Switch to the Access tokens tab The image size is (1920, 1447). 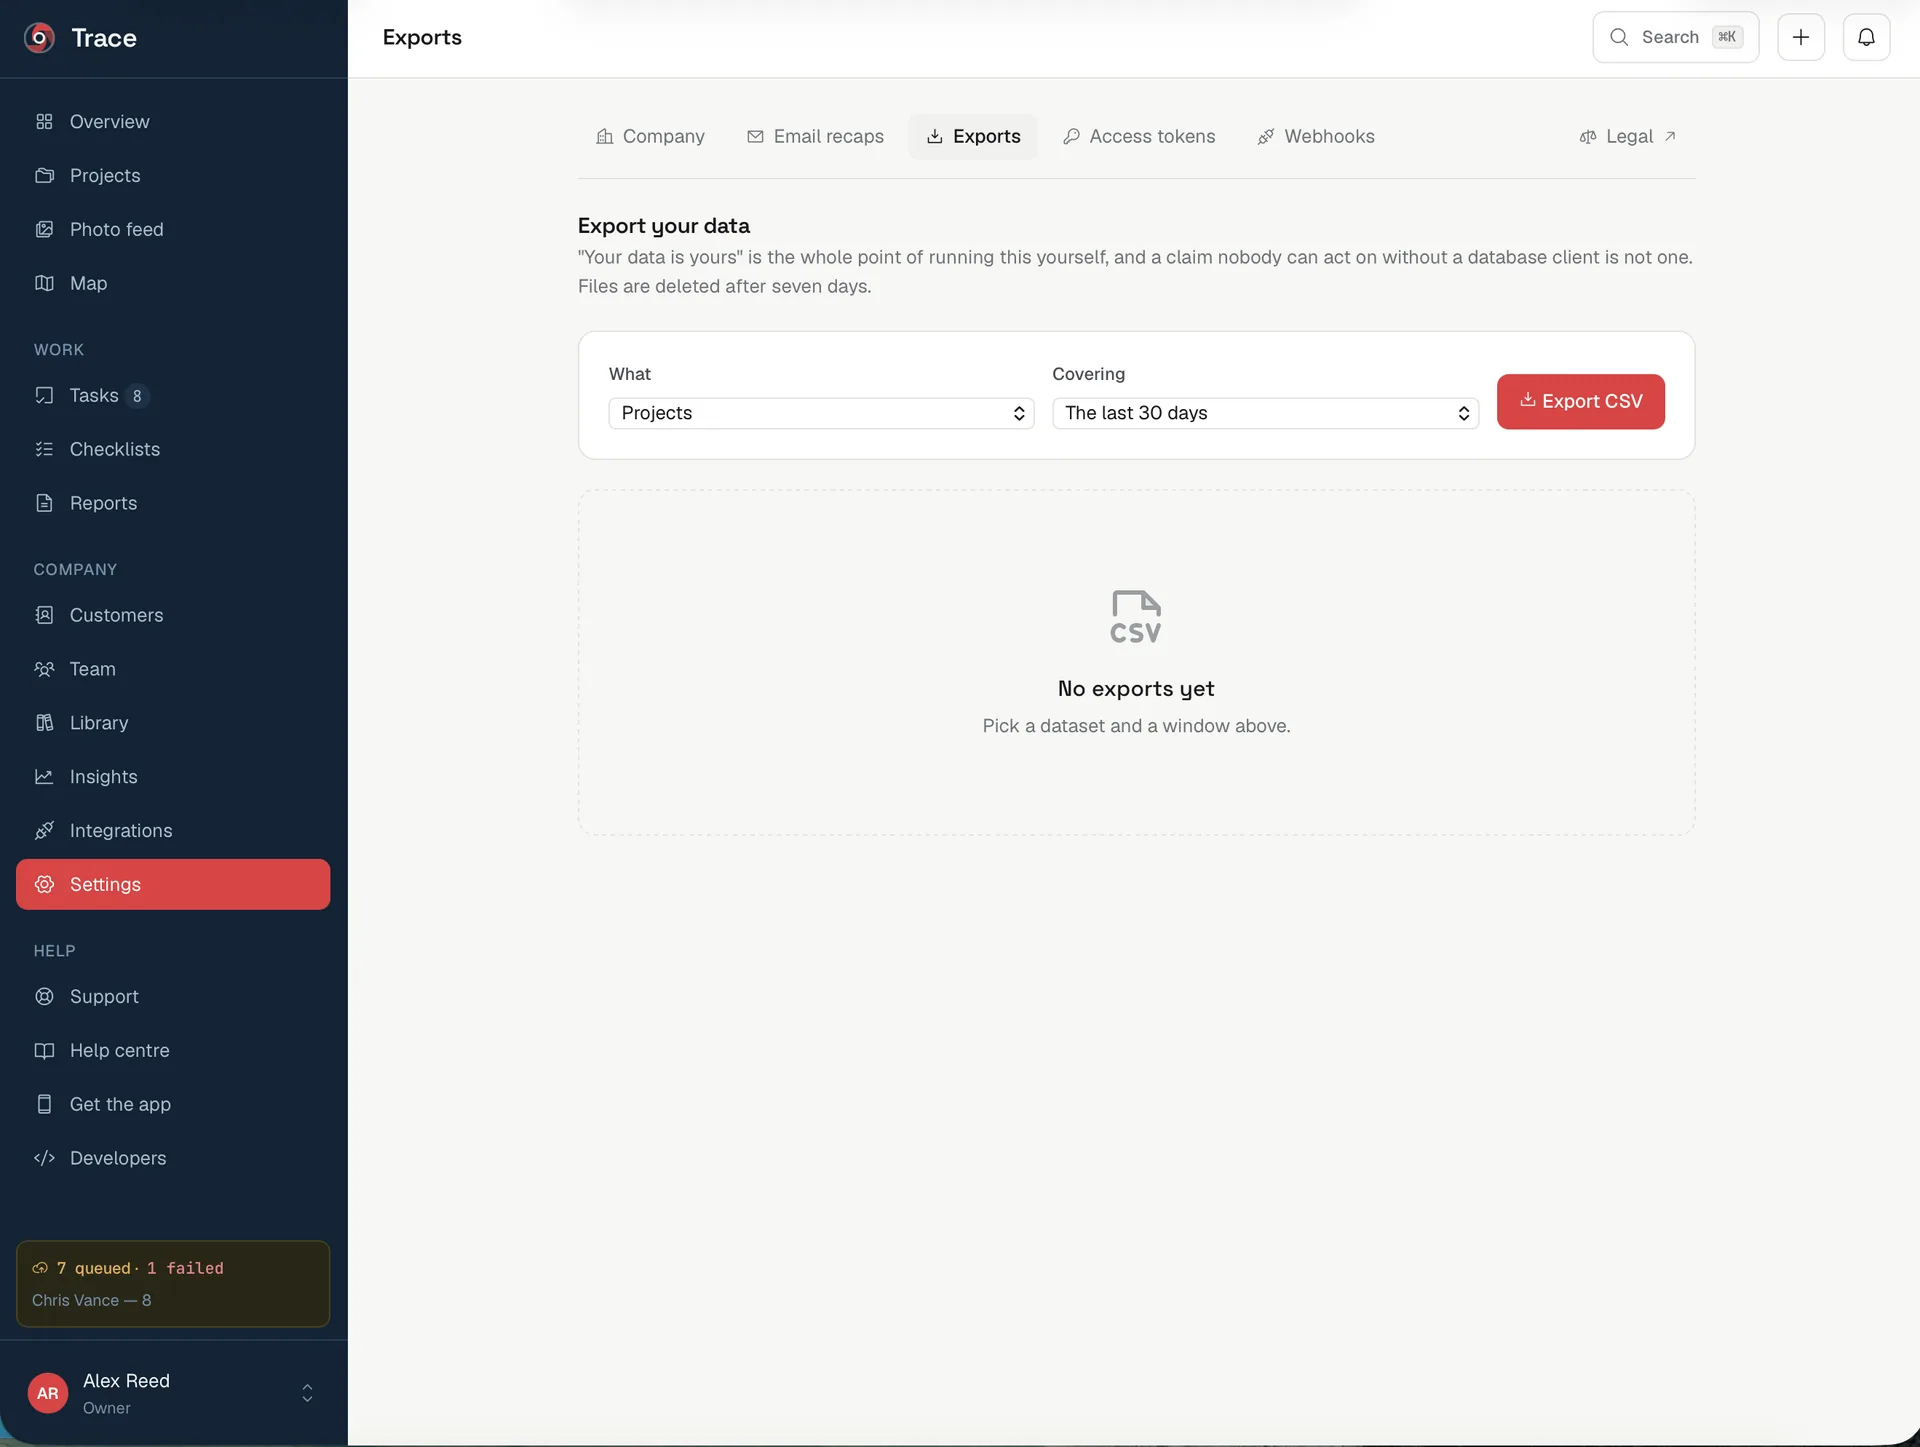[x=1139, y=137]
